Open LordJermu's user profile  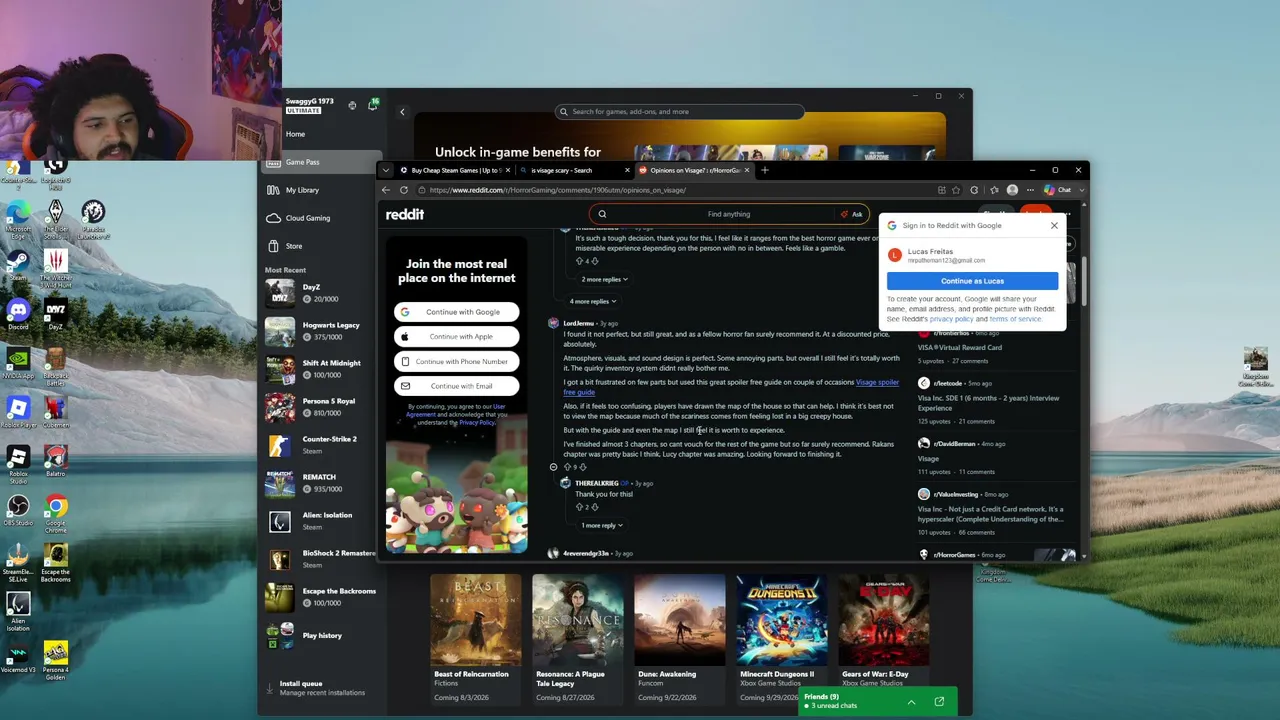pos(578,323)
